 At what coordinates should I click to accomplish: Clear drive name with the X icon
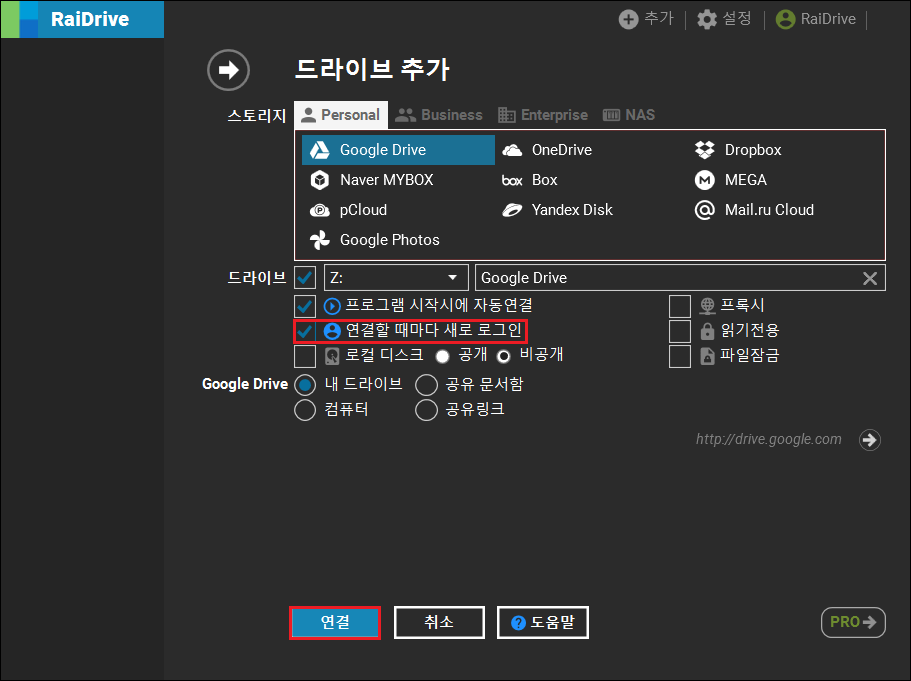click(870, 278)
